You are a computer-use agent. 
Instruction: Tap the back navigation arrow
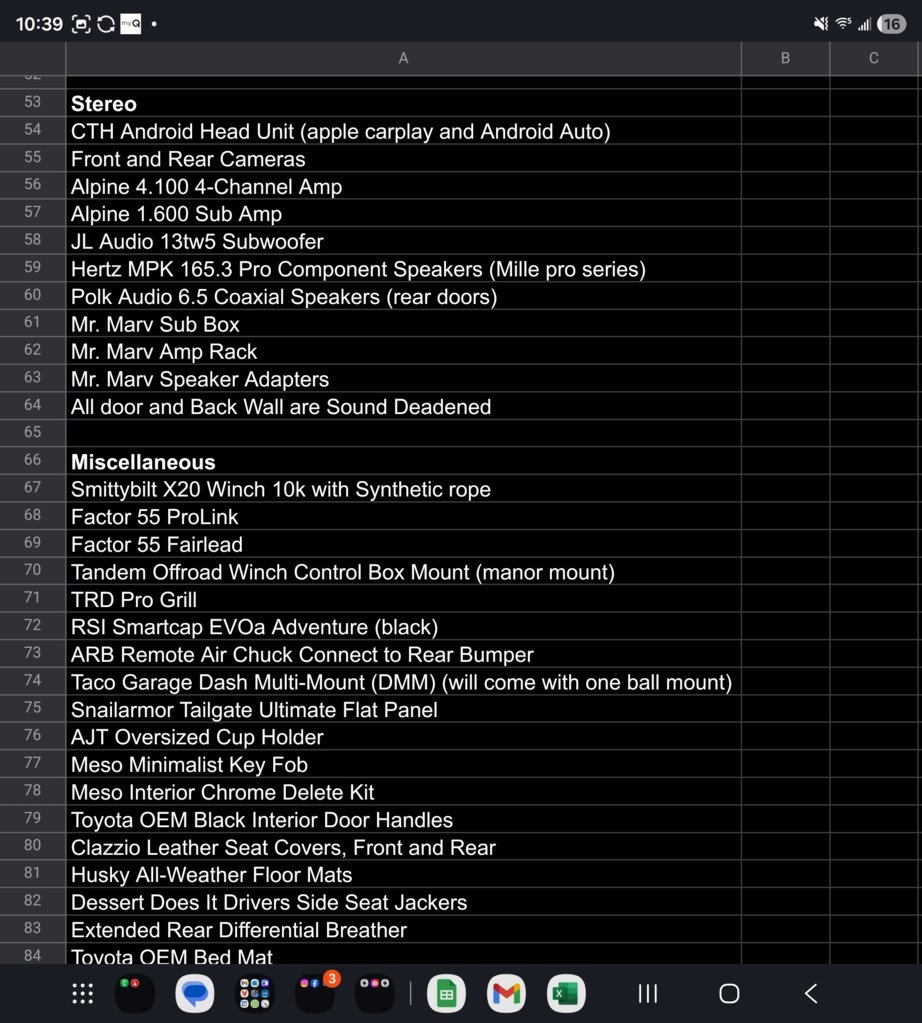811,994
